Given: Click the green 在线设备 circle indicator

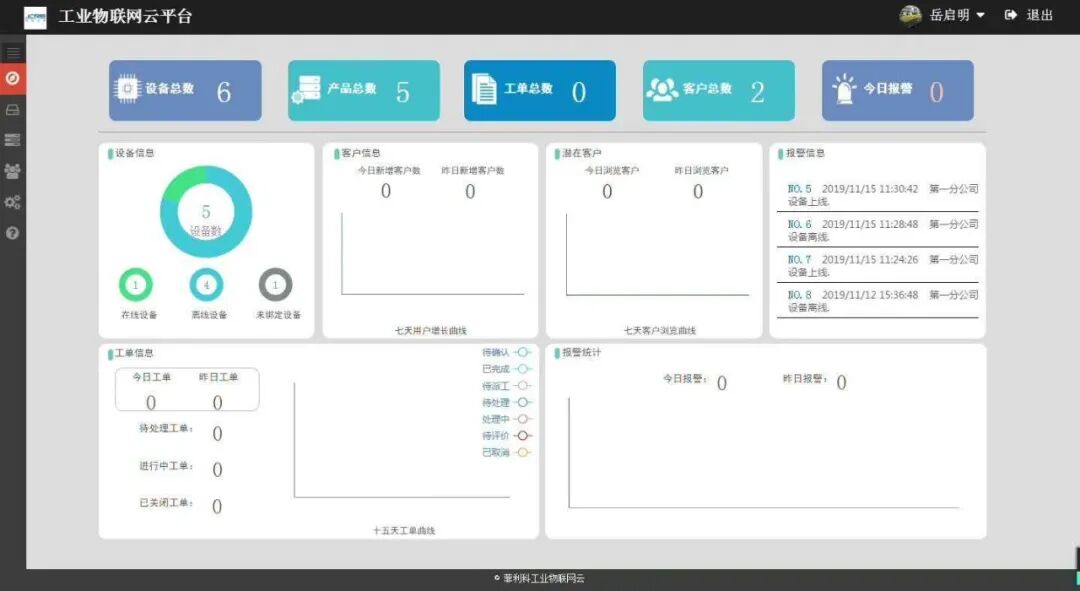Looking at the screenshot, I should click(136, 284).
